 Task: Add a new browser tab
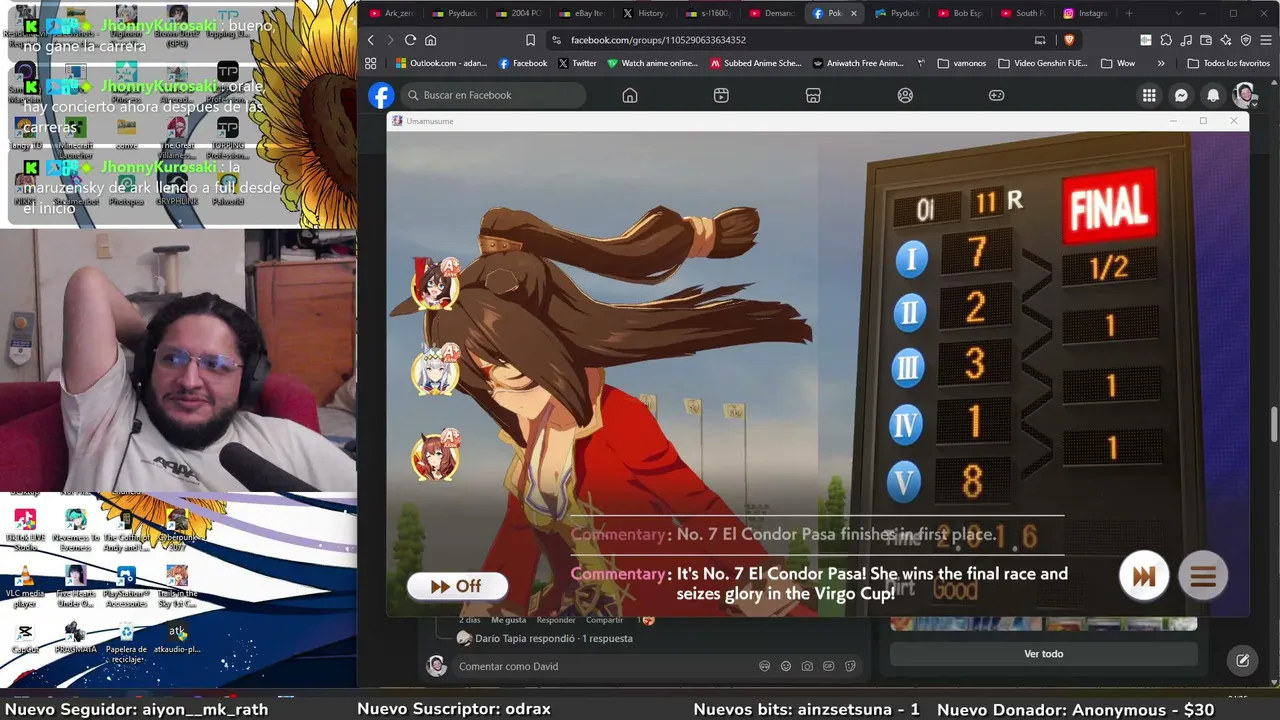pyautogui.click(x=1129, y=14)
